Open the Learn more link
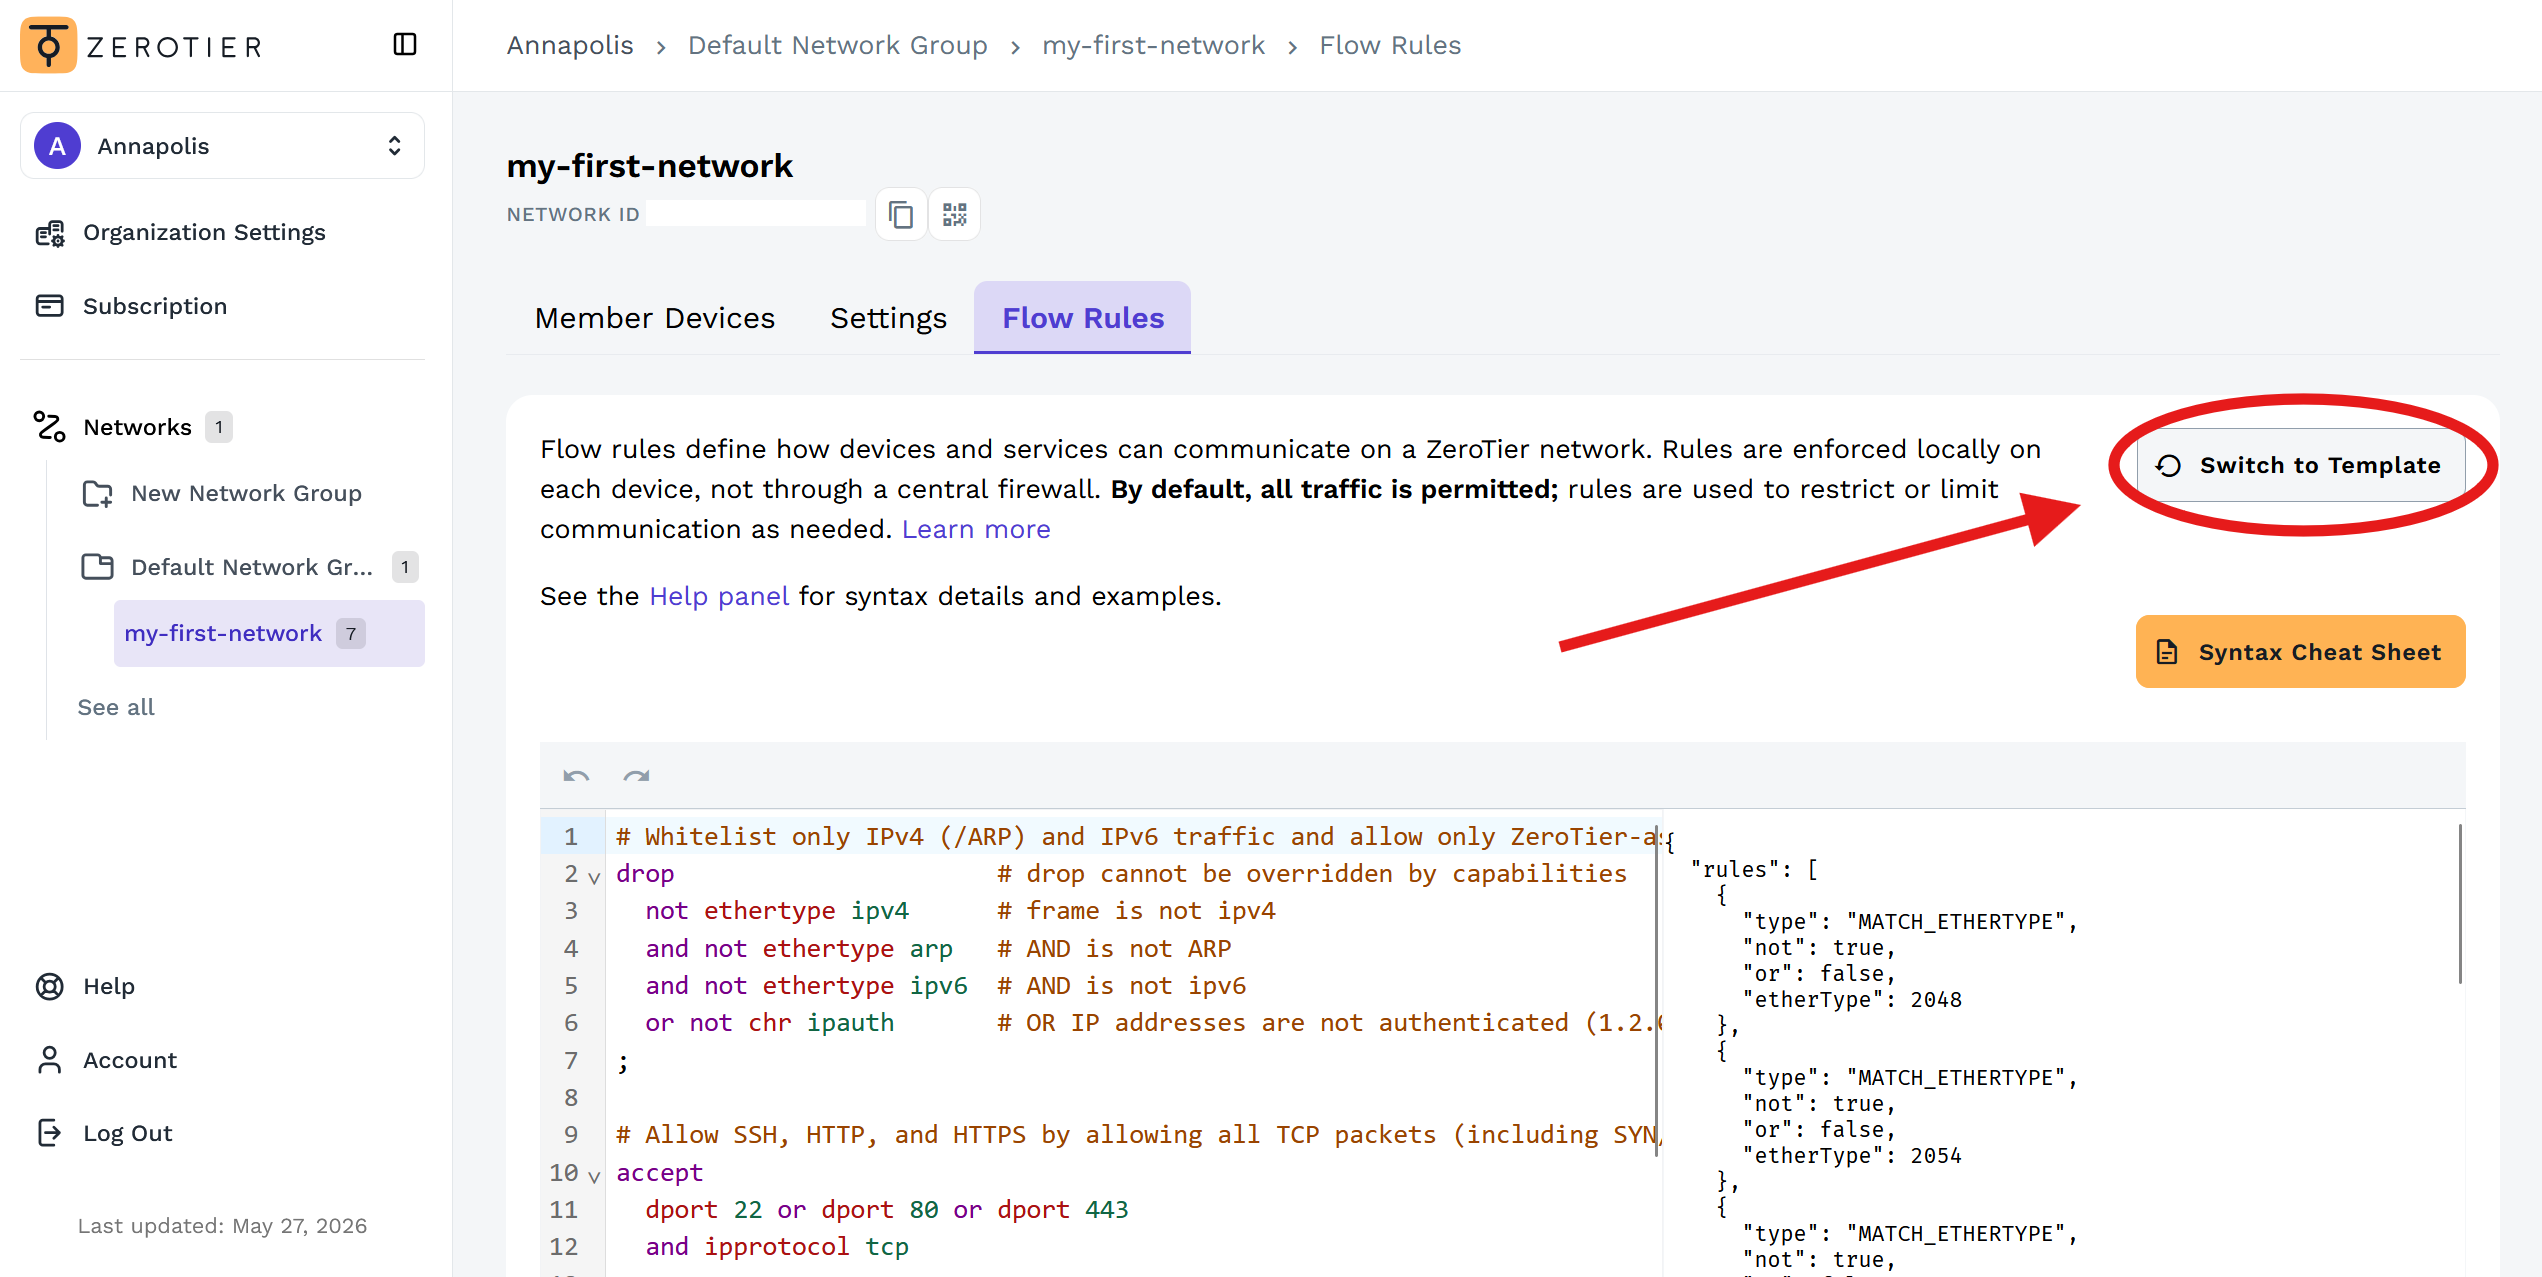Viewport: 2542px width, 1277px height. pos(976,529)
